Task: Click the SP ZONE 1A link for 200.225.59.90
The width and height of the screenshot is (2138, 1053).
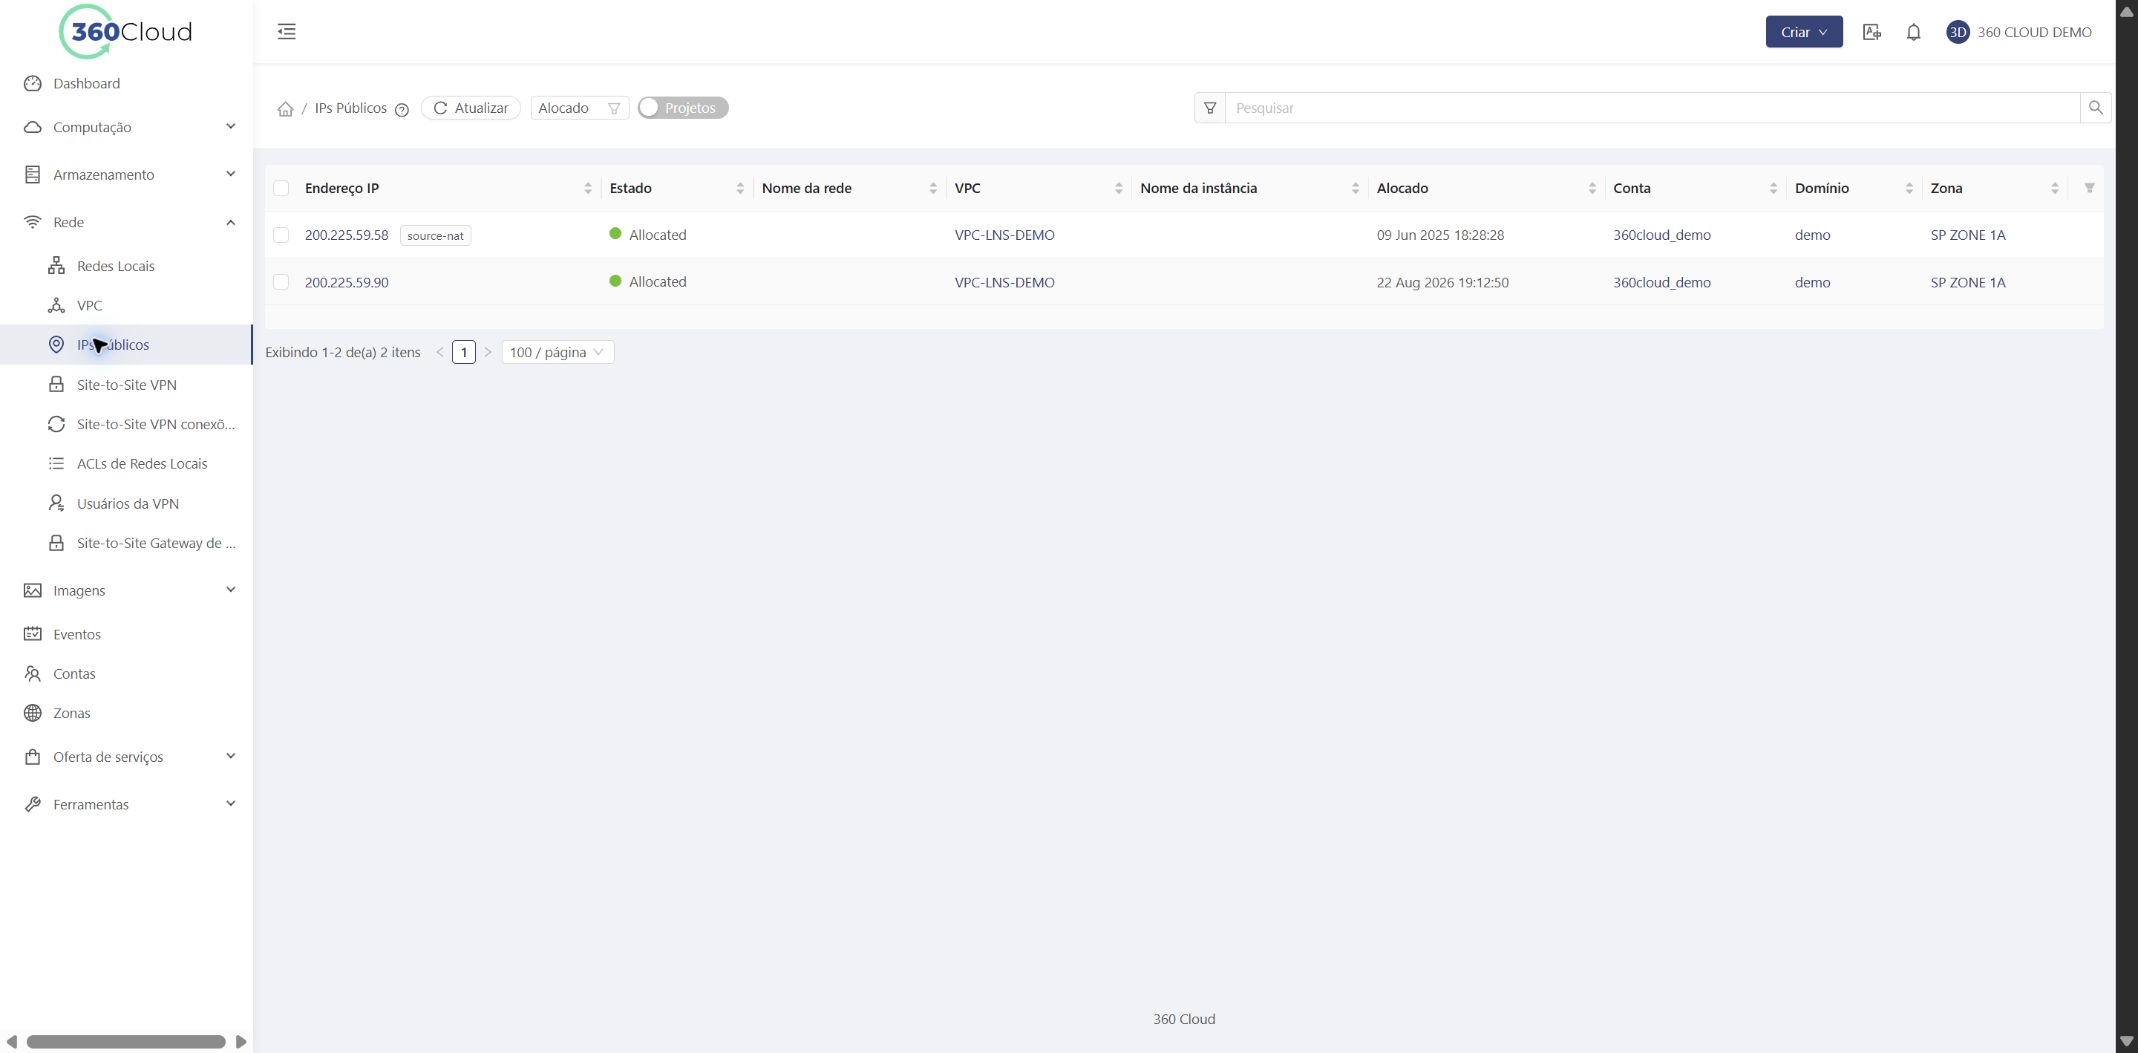Action: (x=1968, y=282)
